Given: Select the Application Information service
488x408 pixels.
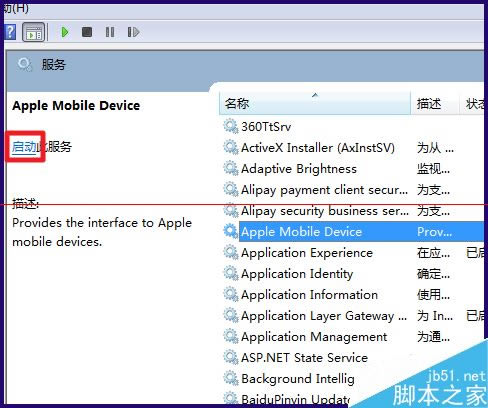Looking at the screenshot, I should point(353,295).
